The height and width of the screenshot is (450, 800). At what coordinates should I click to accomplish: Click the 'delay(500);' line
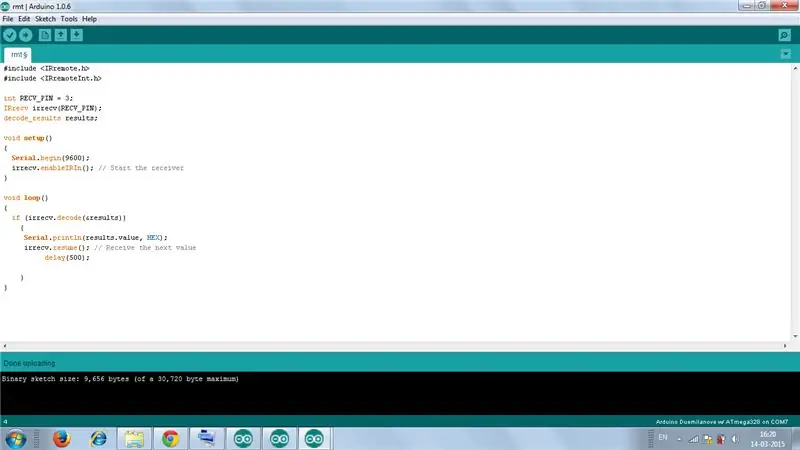[x=67, y=258]
